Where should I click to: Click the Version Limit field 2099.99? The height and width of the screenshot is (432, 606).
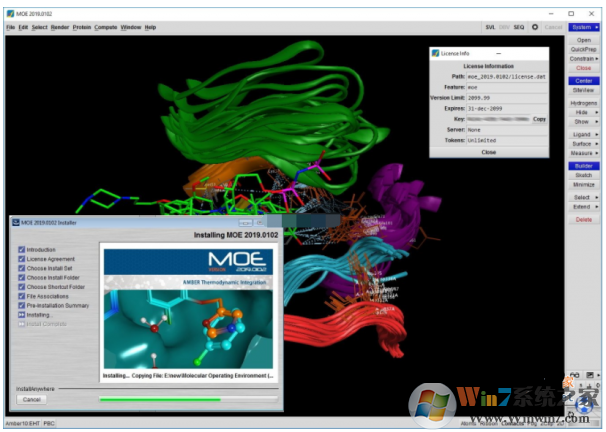(507, 98)
